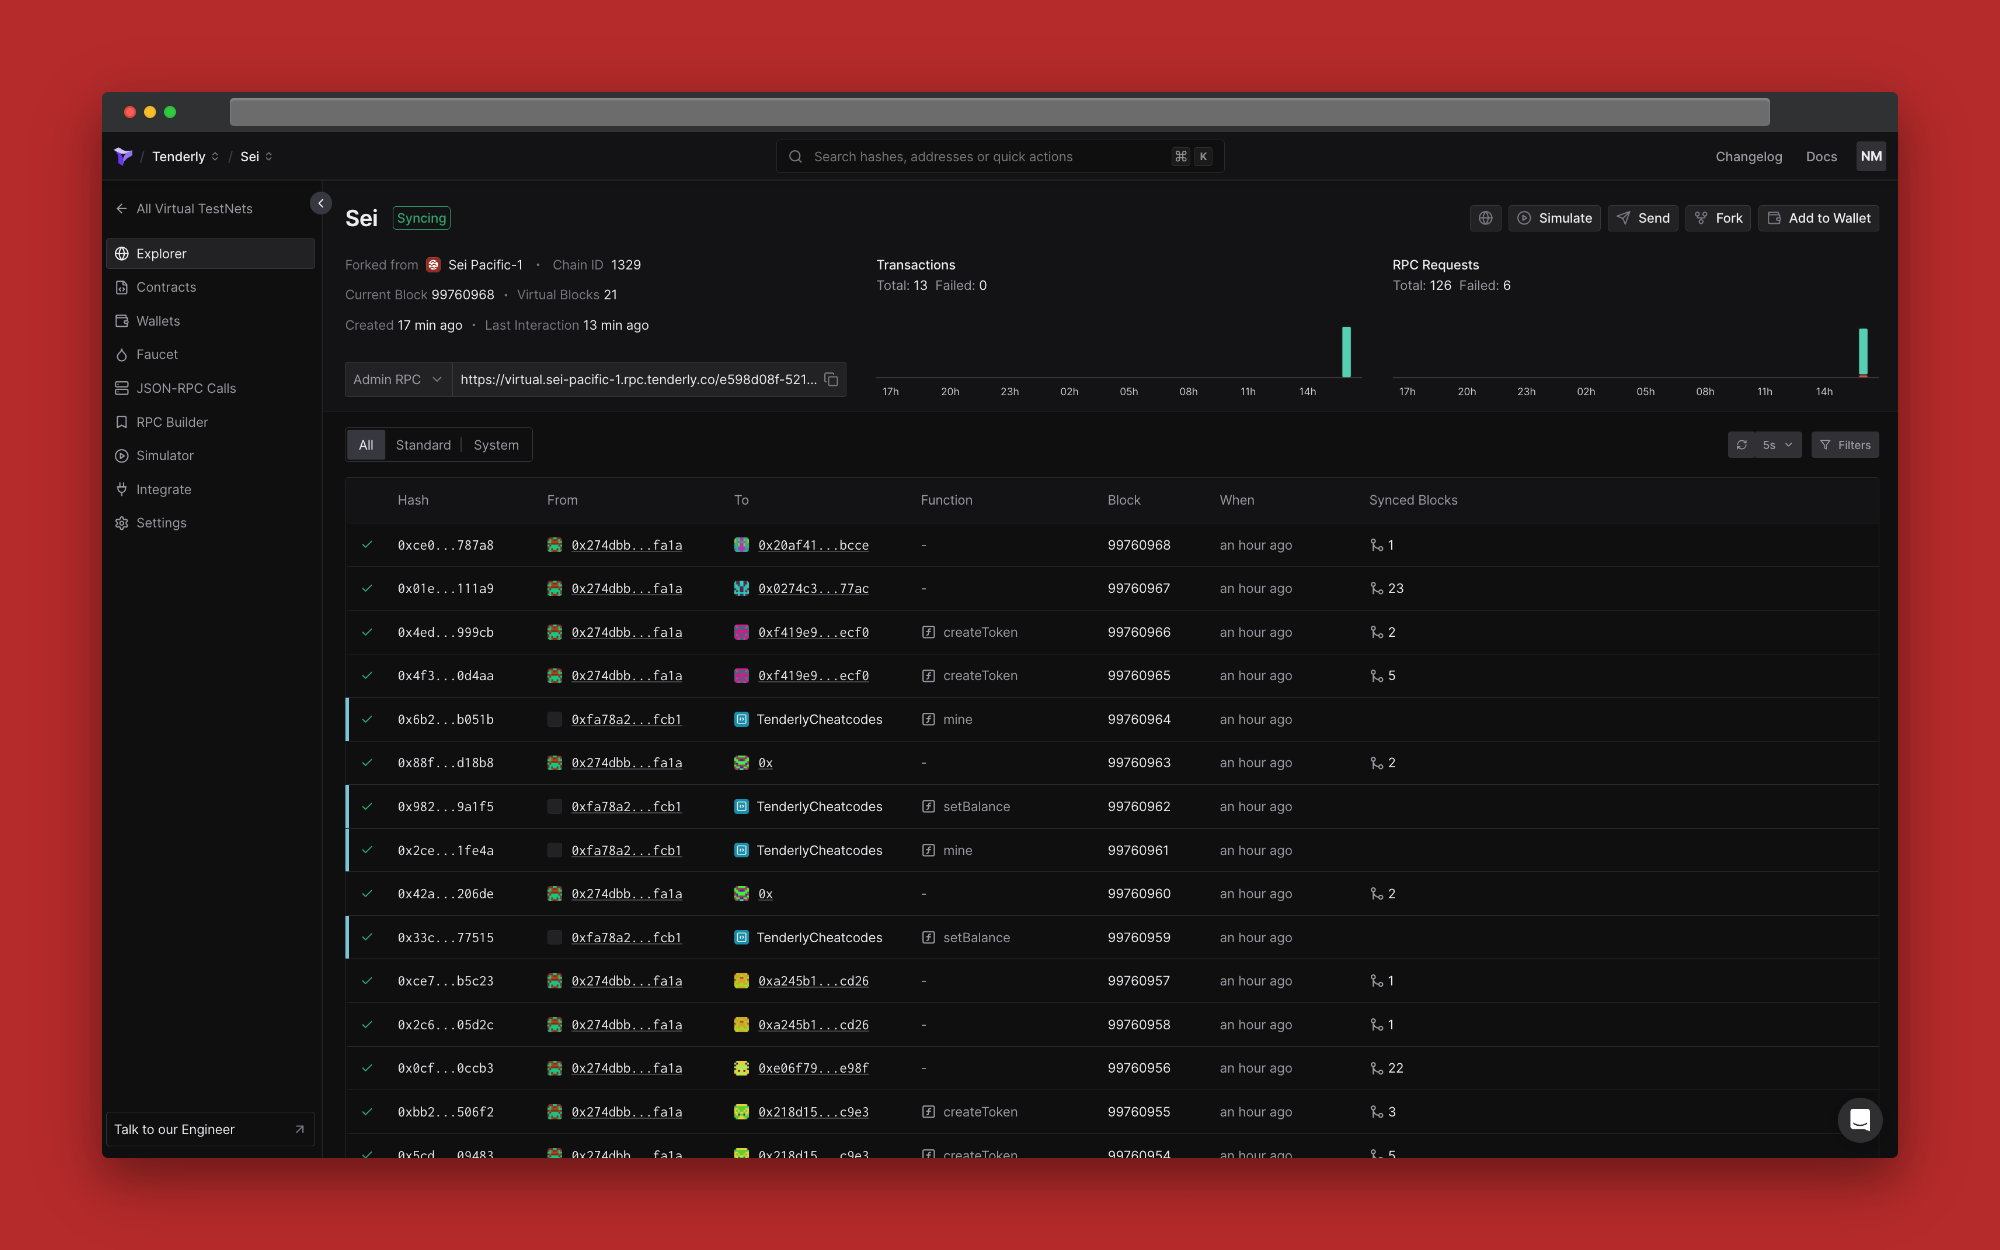The height and width of the screenshot is (1250, 2000).
Task: Open the Tenderly organization switcher
Action: (x=185, y=157)
